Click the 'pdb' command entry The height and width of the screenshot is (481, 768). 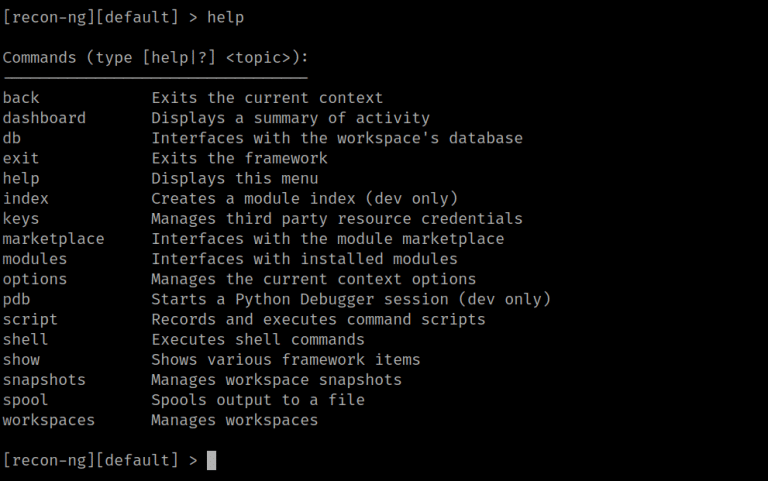[x=16, y=299]
